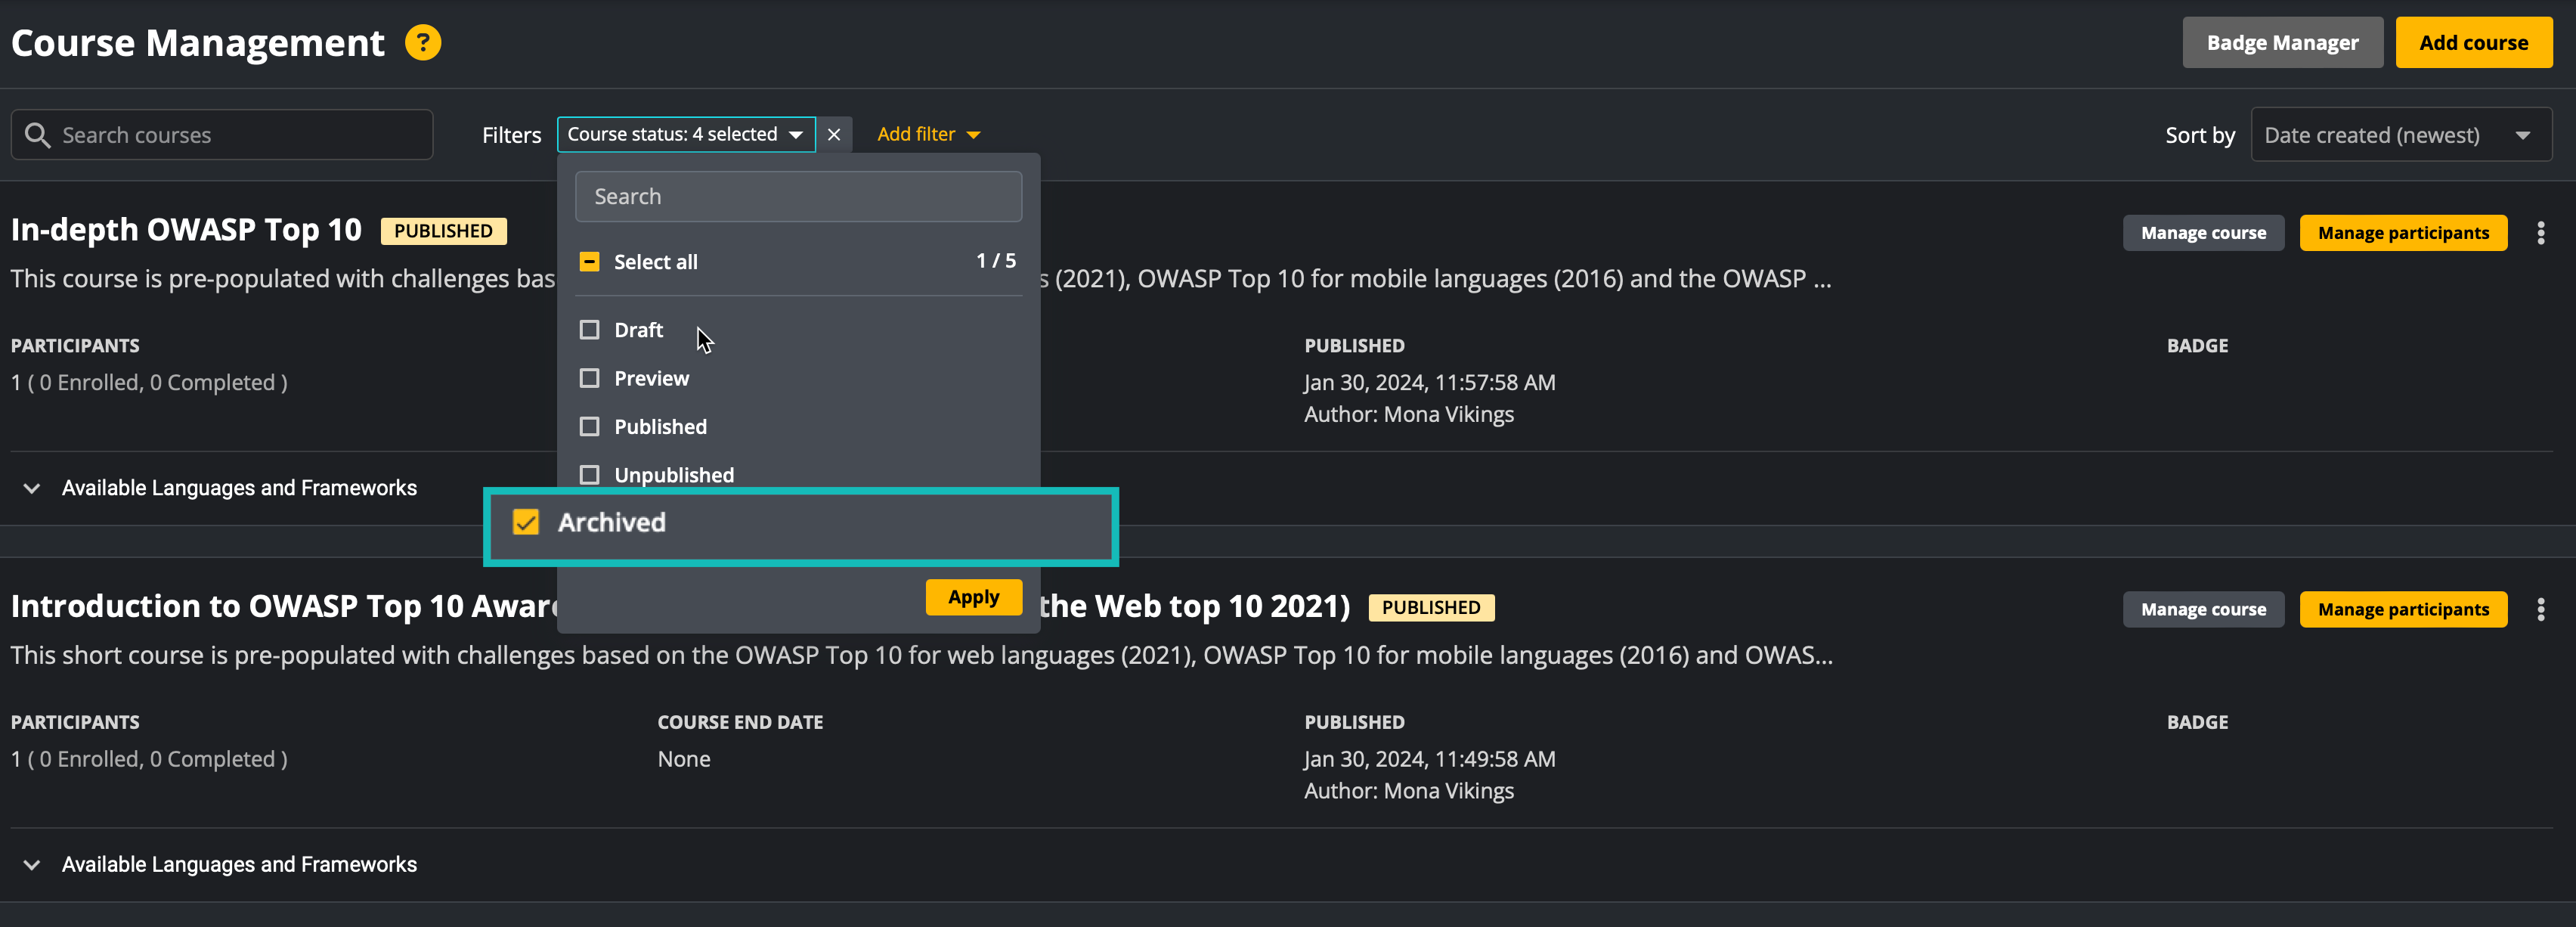This screenshot has height=927, width=2576.
Task: Click the Apply button in filter popup
Action: click(x=973, y=597)
